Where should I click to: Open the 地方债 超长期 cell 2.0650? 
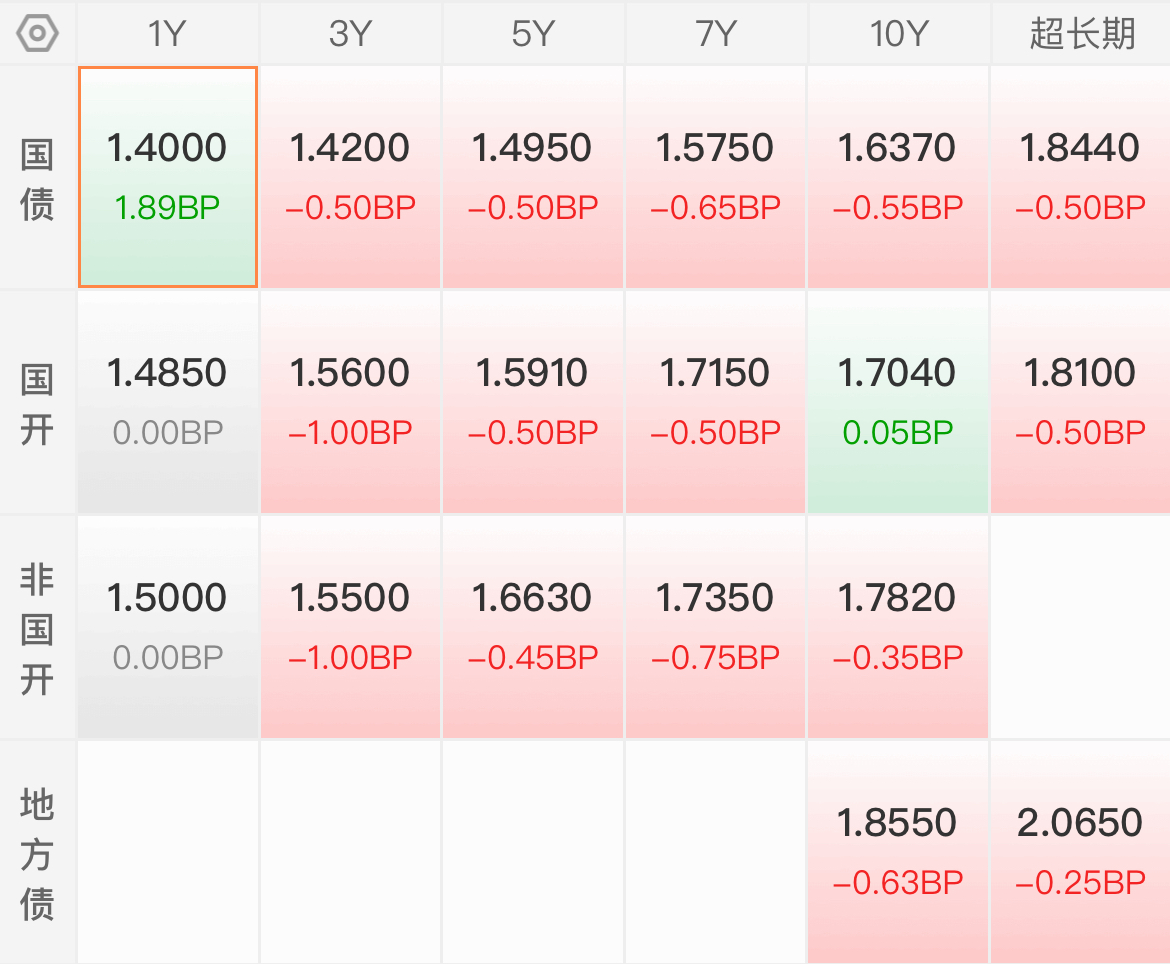pyautogui.click(x=1081, y=853)
